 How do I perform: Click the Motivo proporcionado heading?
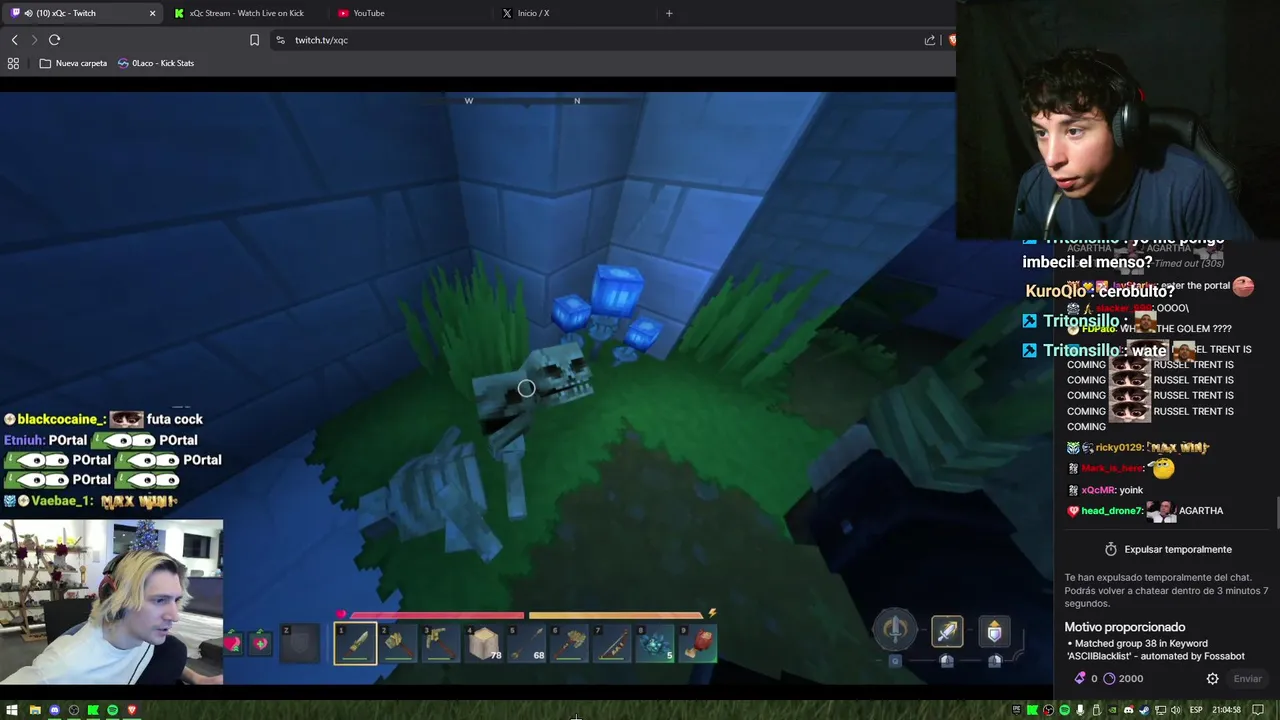(x=1124, y=627)
